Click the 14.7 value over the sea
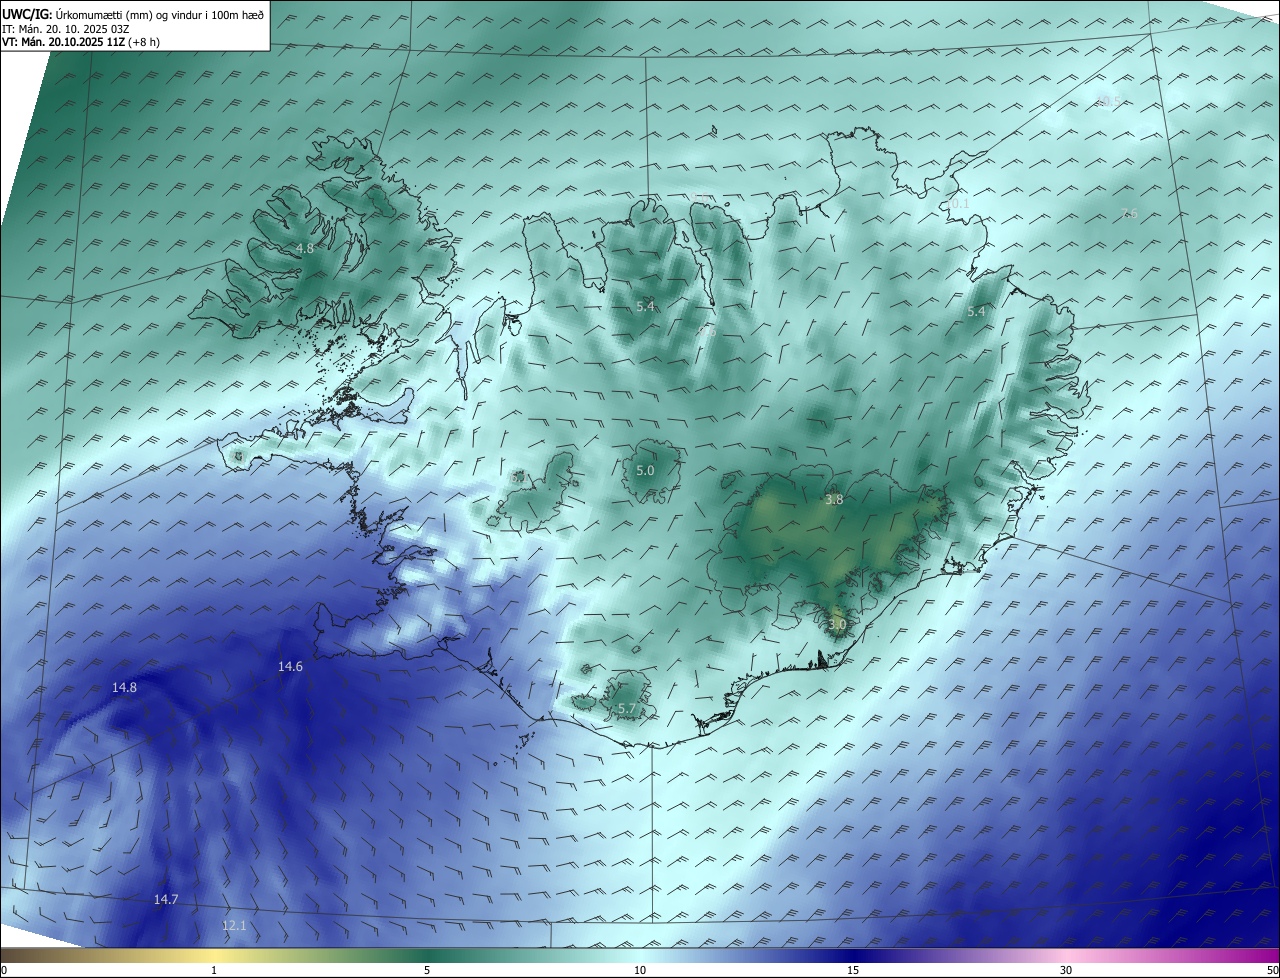1280x978 pixels. pos(166,900)
